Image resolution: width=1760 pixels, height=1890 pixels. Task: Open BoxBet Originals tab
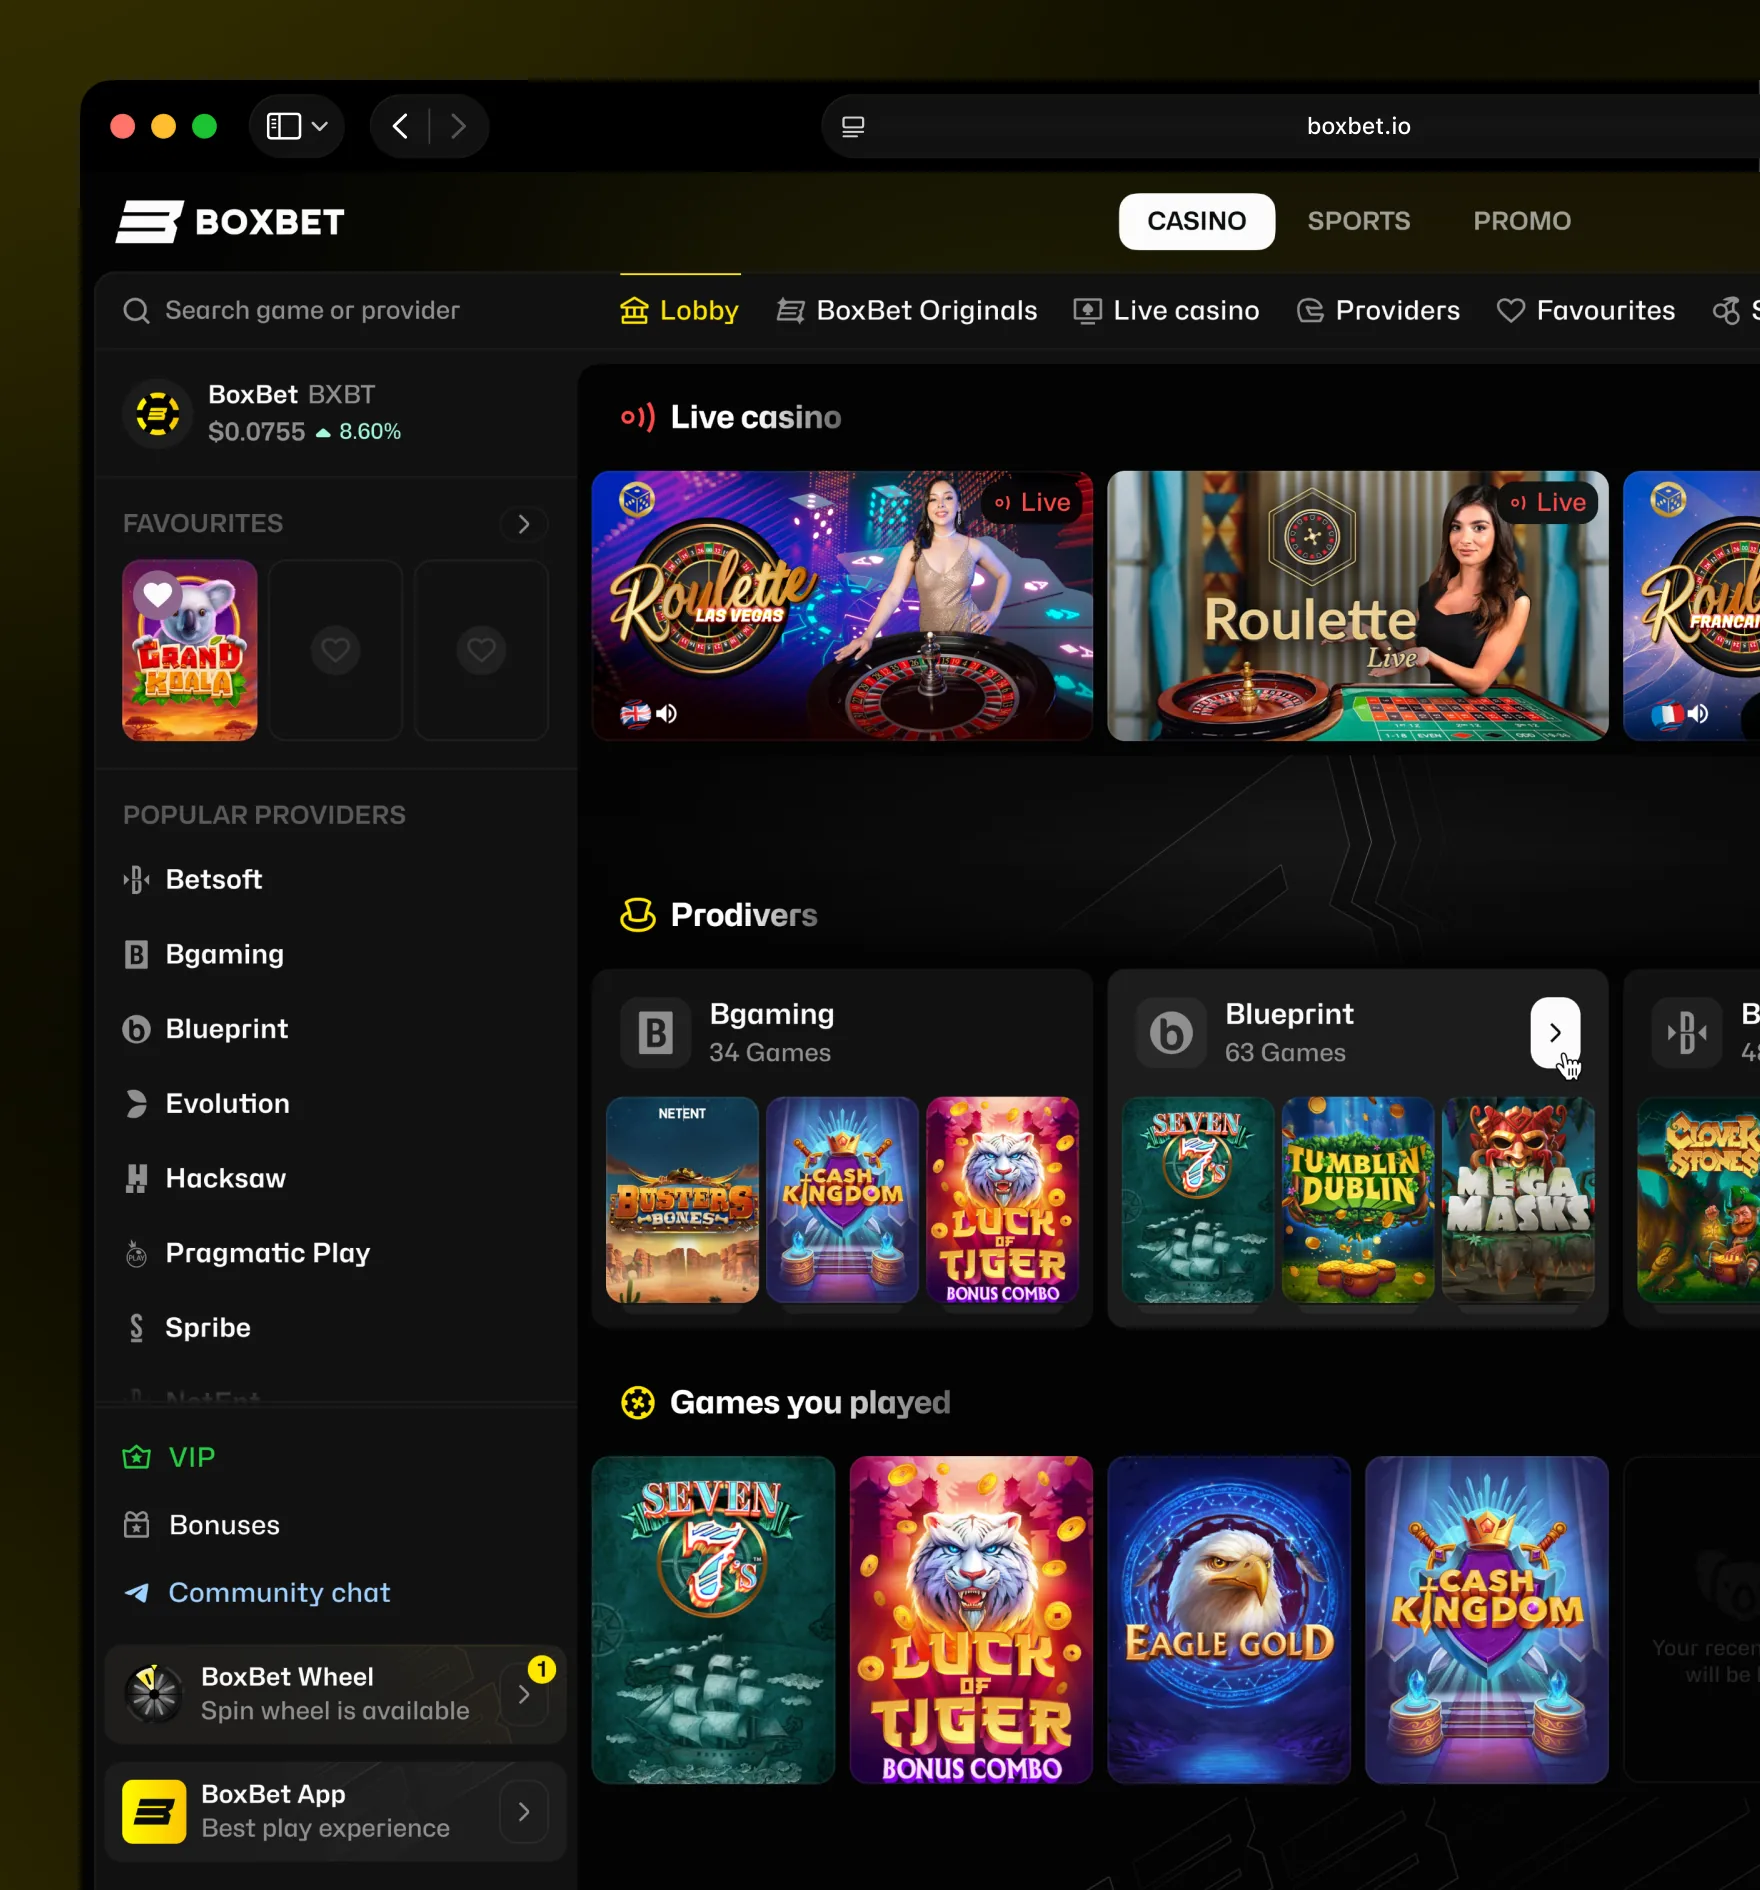click(907, 311)
